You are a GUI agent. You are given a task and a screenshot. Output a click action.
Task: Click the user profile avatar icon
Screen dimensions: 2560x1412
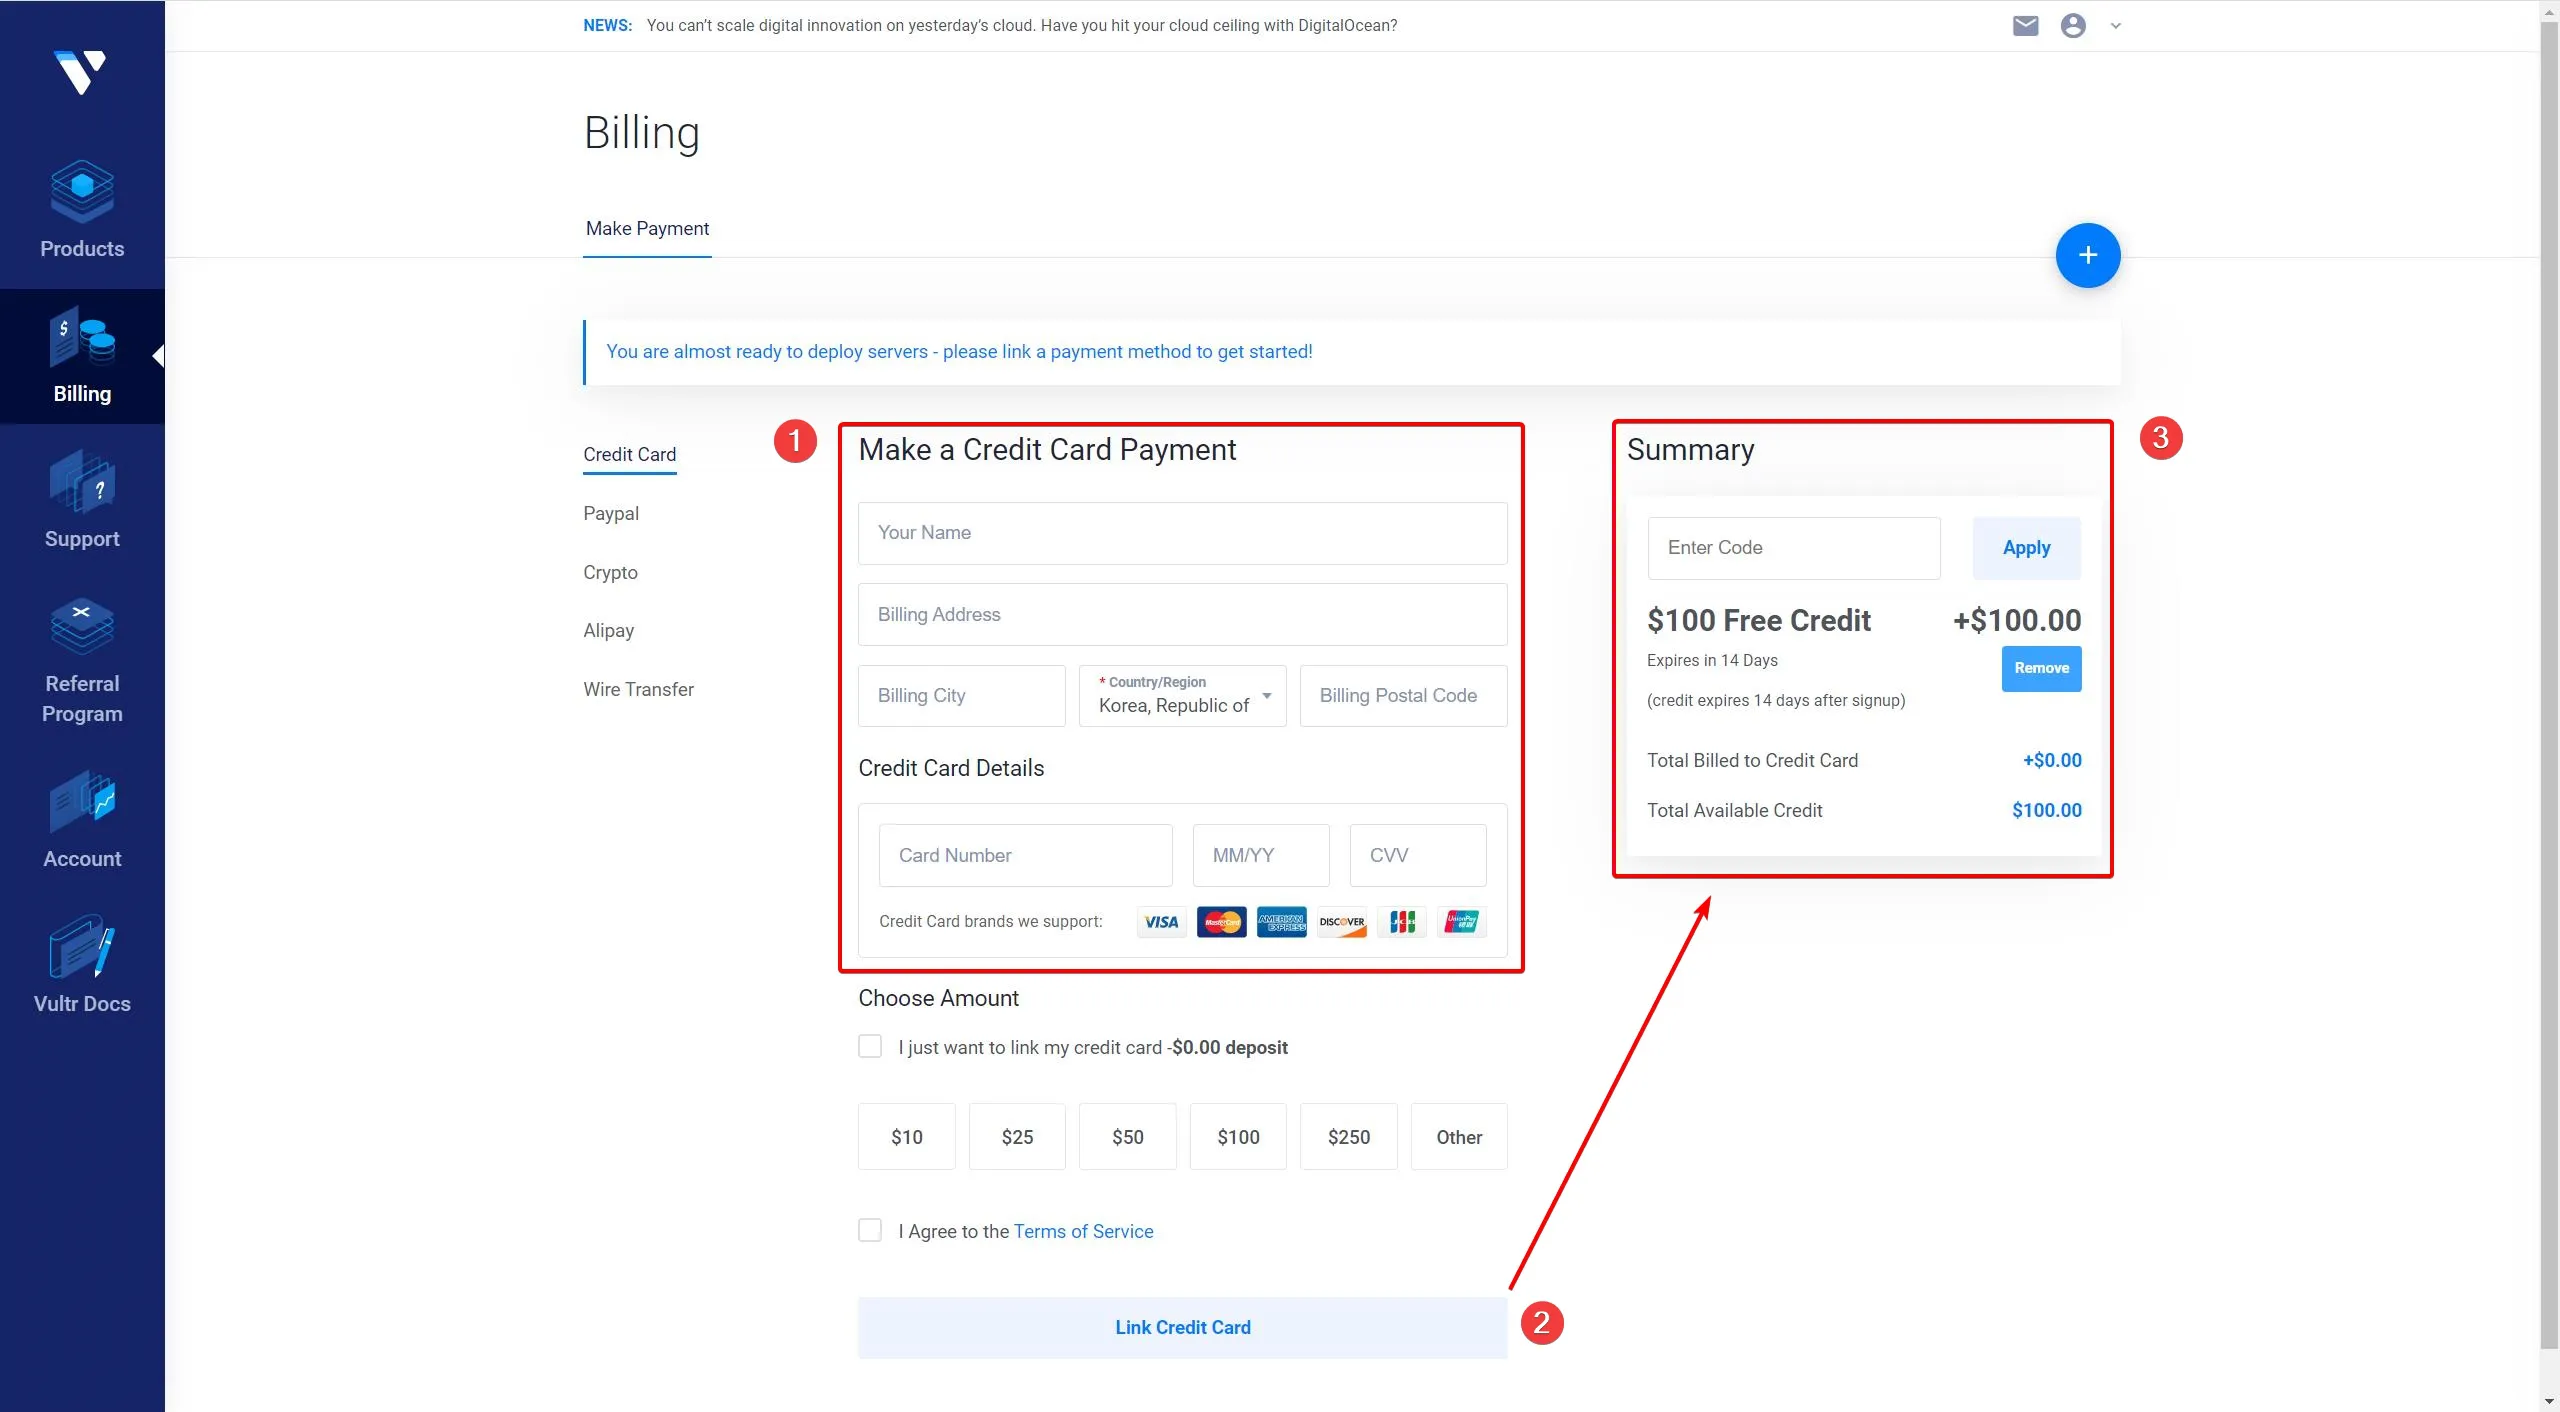click(2073, 26)
